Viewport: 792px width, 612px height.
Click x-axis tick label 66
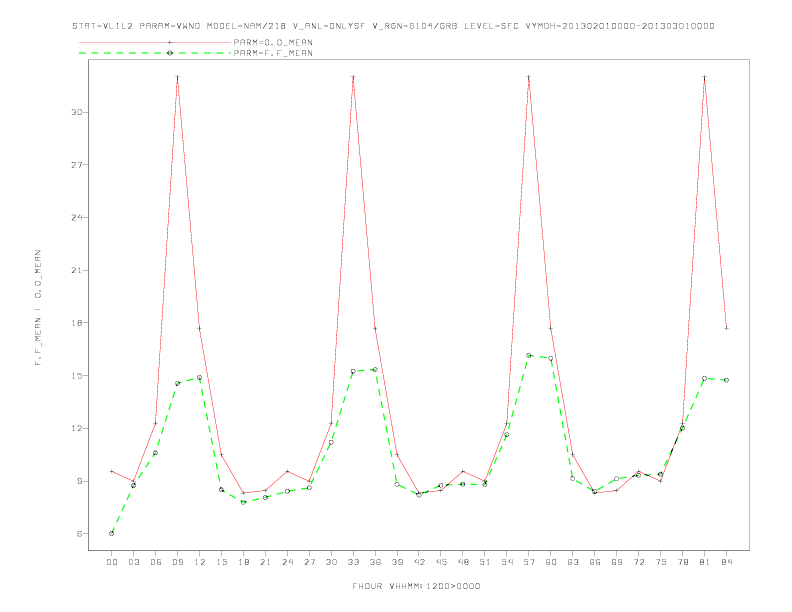pos(595,562)
